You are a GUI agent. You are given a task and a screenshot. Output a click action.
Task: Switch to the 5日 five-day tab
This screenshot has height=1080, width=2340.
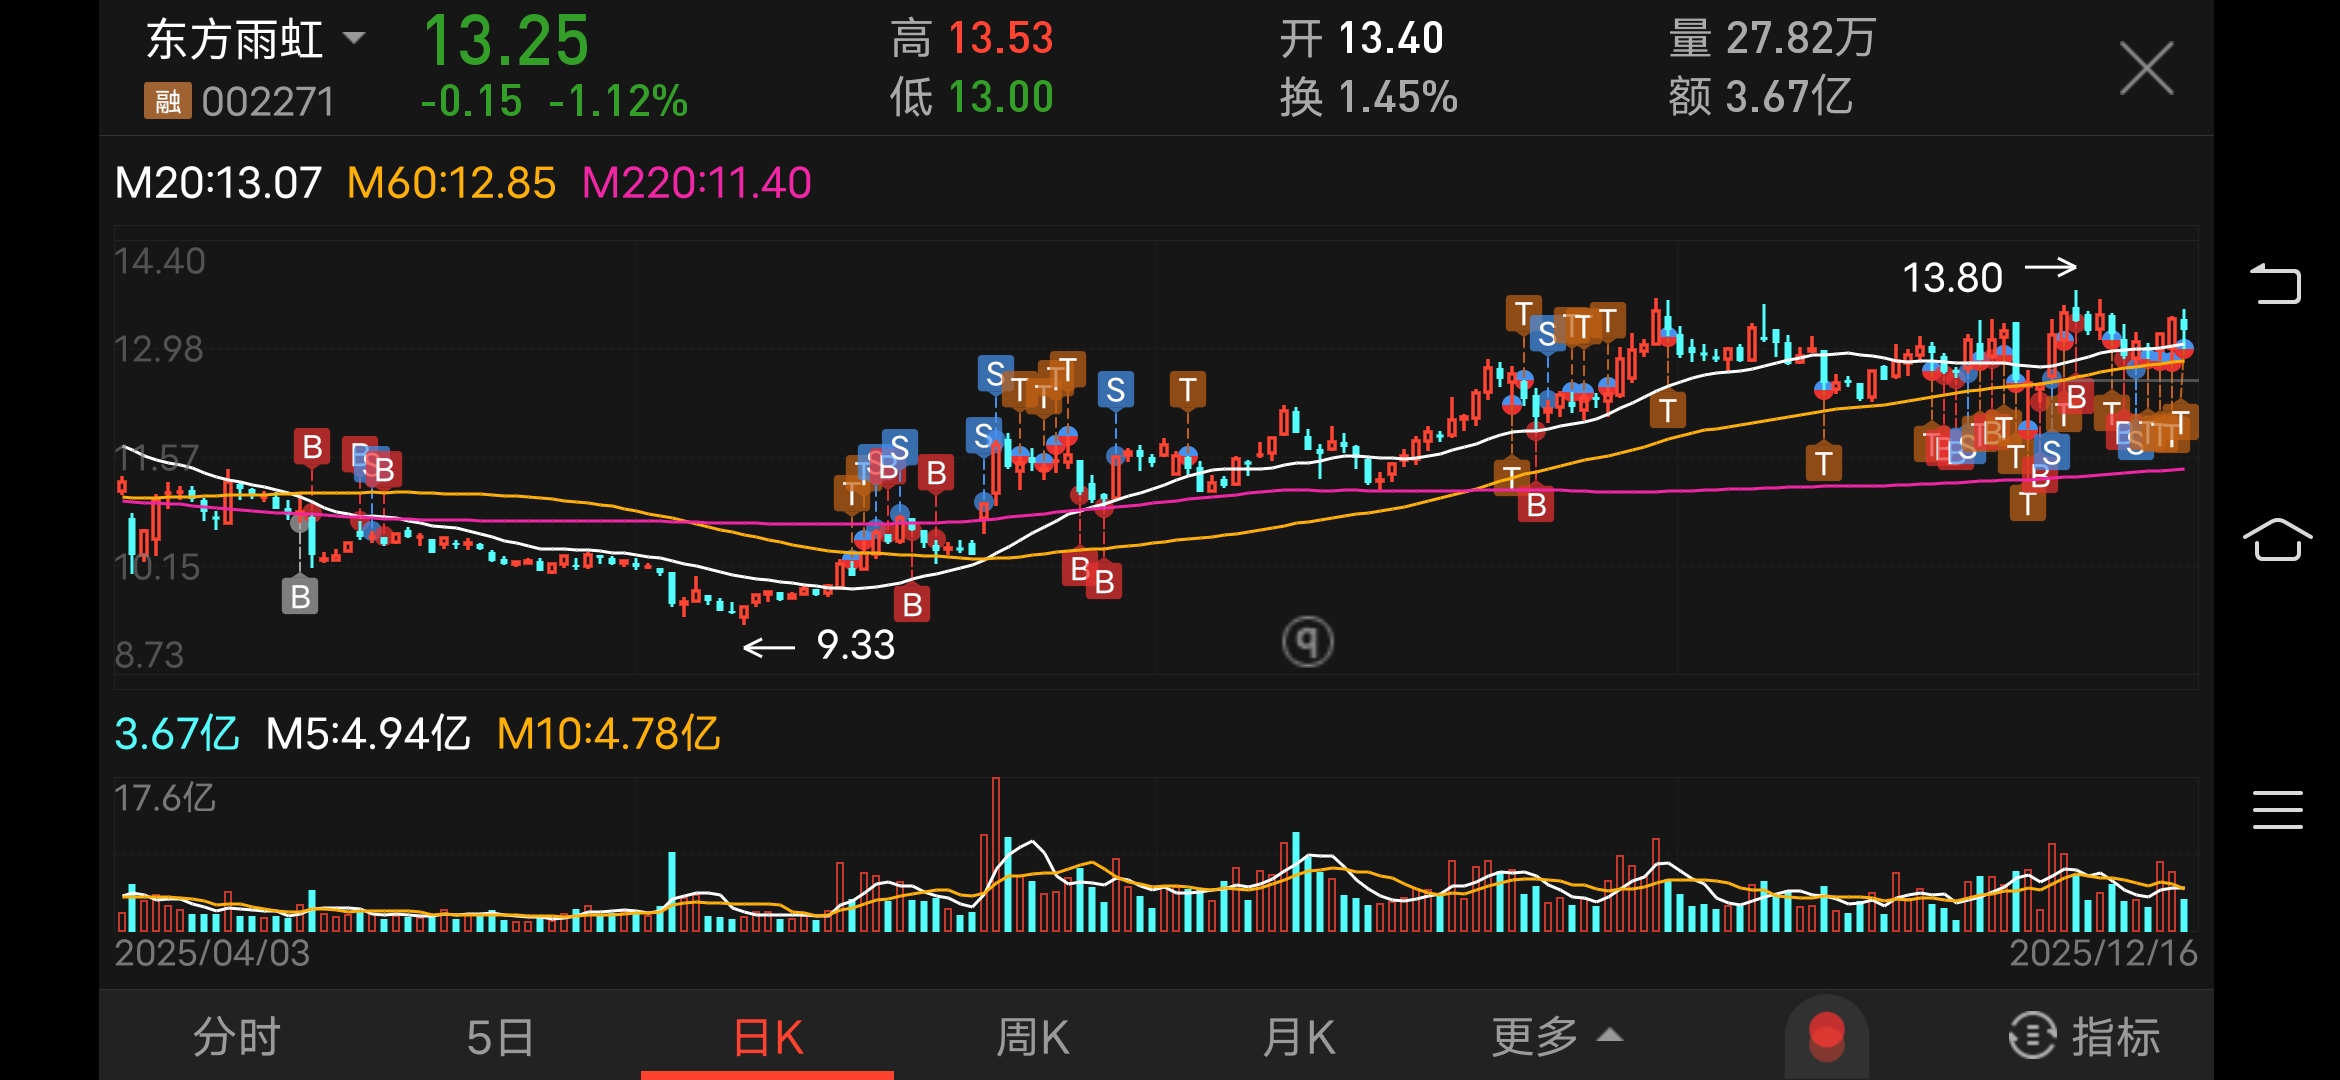(500, 1036)
